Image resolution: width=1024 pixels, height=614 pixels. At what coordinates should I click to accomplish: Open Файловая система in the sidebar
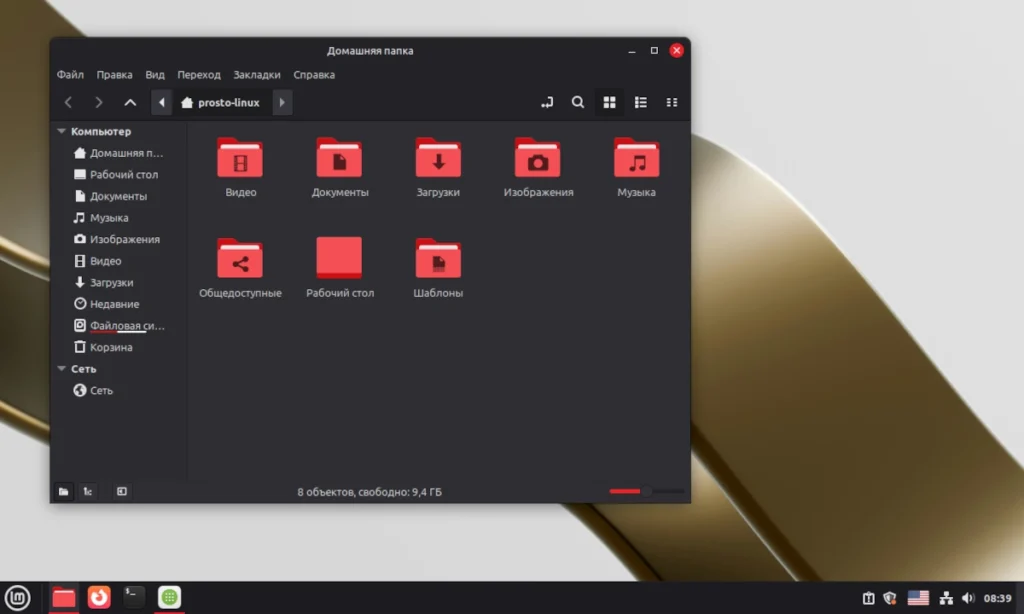coord(118,325)
